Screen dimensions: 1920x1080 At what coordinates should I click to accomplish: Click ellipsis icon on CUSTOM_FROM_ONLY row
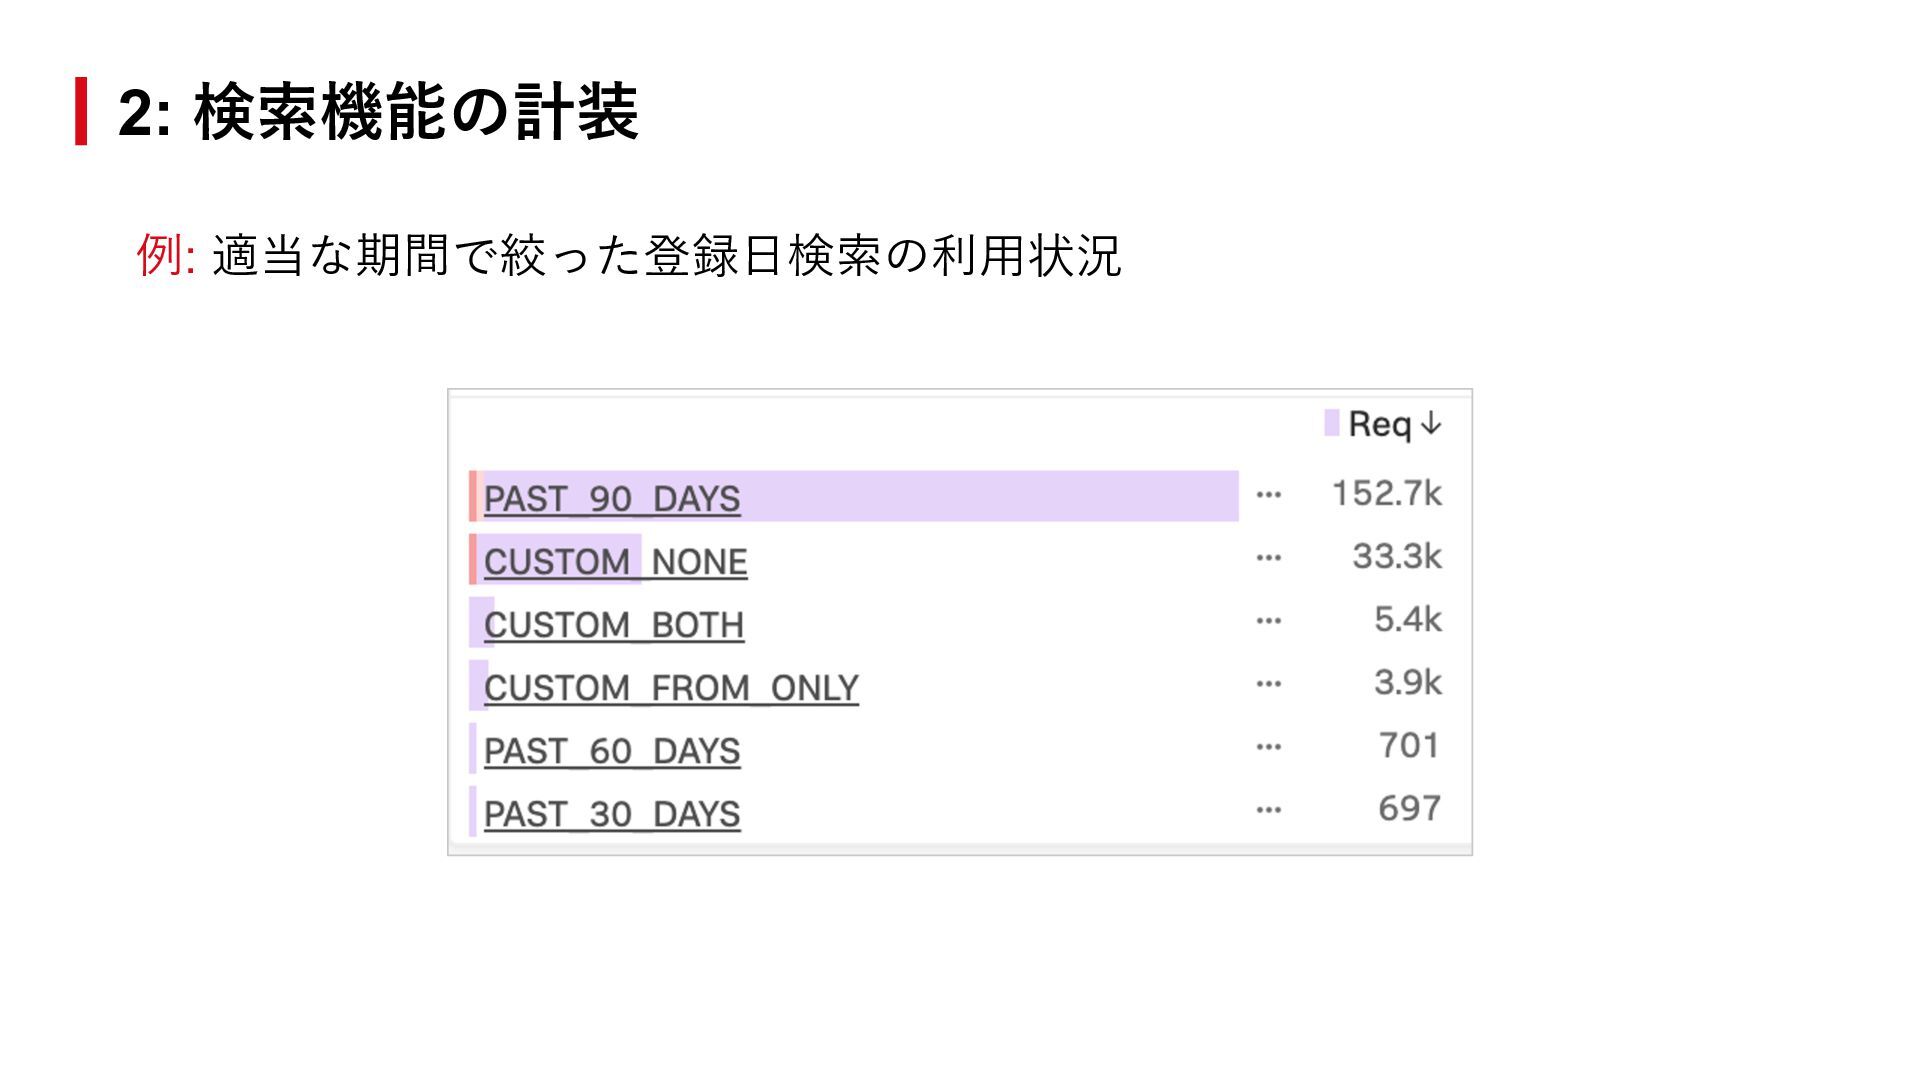[1268, 684]
